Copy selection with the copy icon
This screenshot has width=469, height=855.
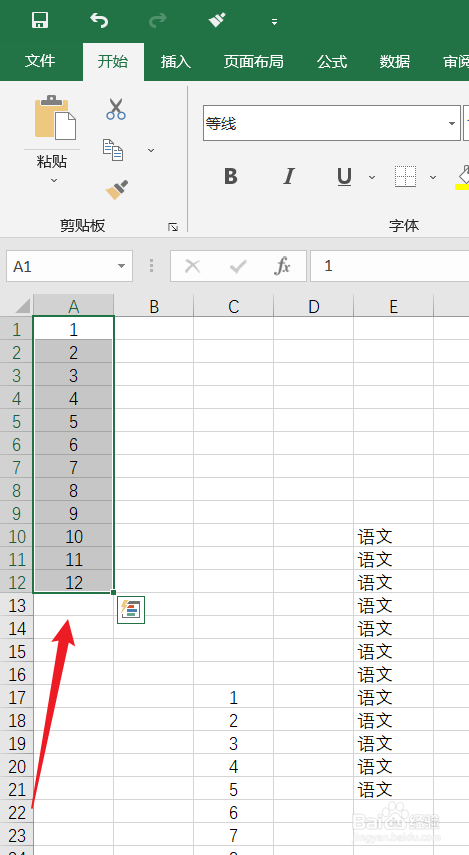(x=113, y=149)
